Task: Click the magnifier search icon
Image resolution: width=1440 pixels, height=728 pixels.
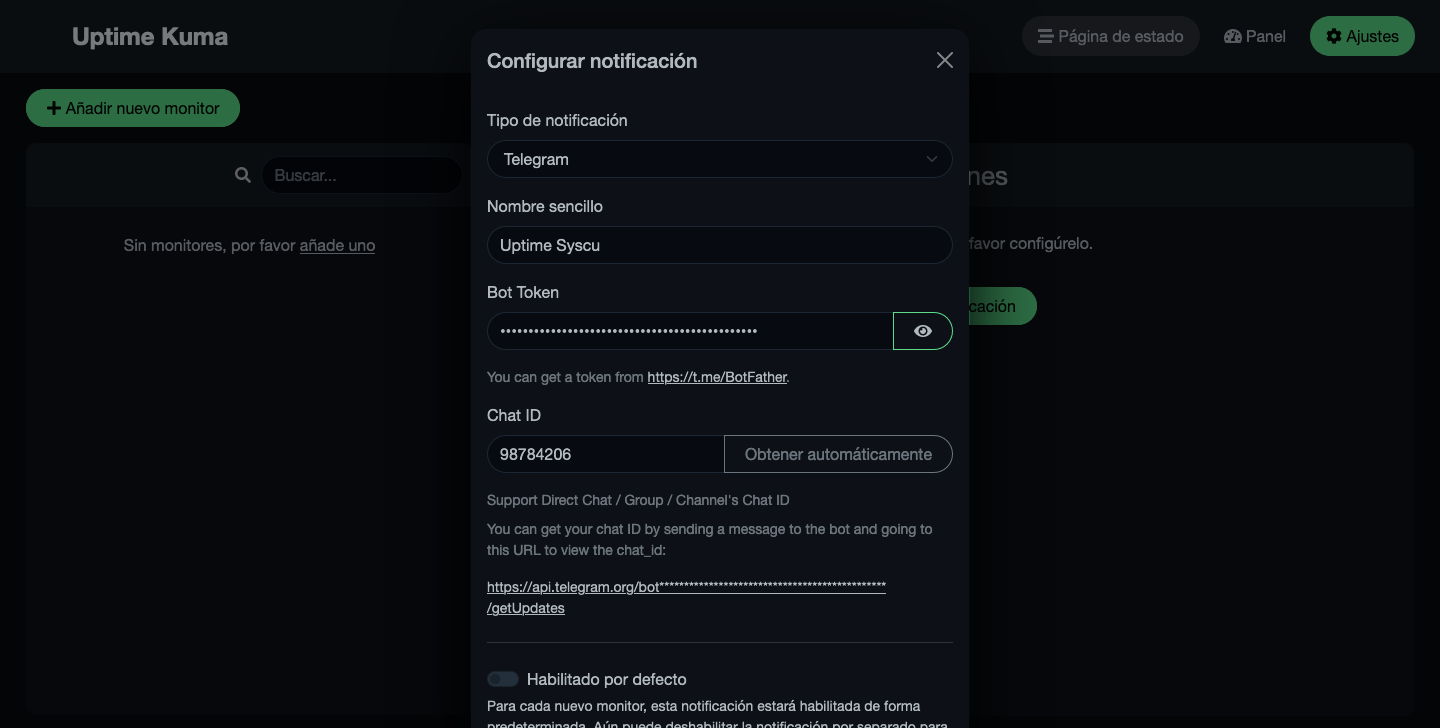Action: tap(243, 175)
